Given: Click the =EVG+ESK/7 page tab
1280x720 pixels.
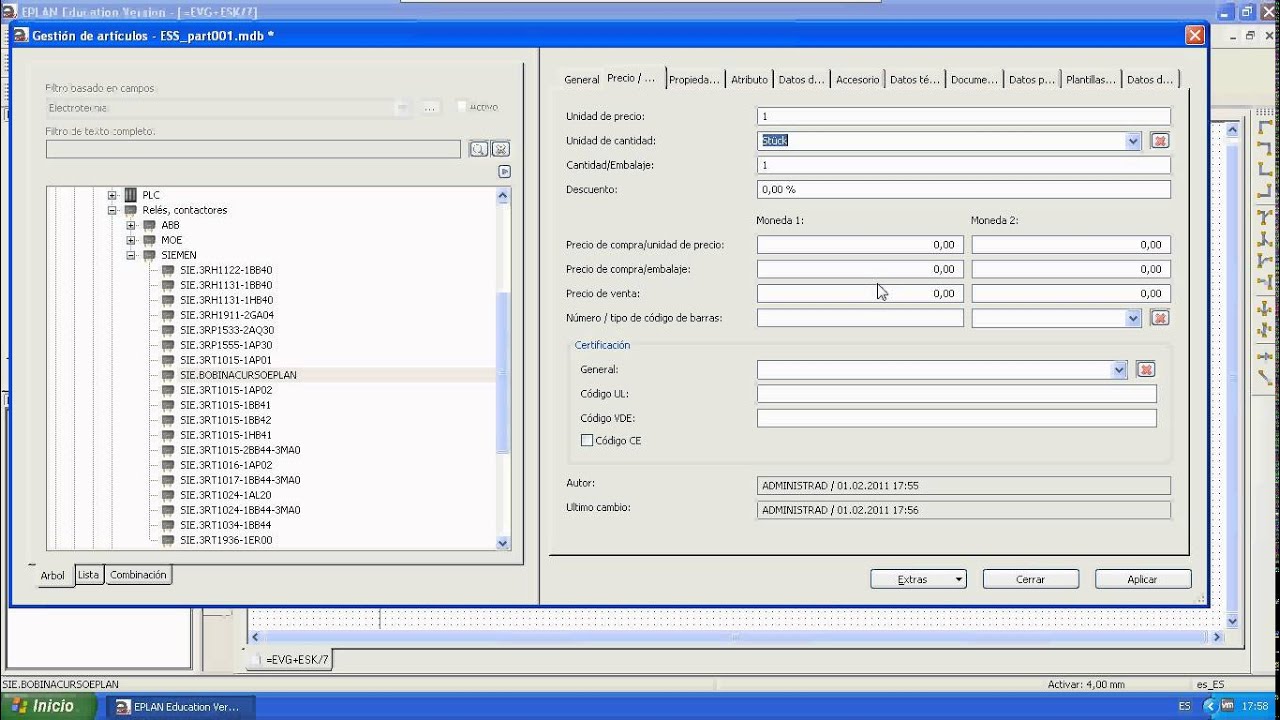Looking at the screenshot, I should coord(290,660).
